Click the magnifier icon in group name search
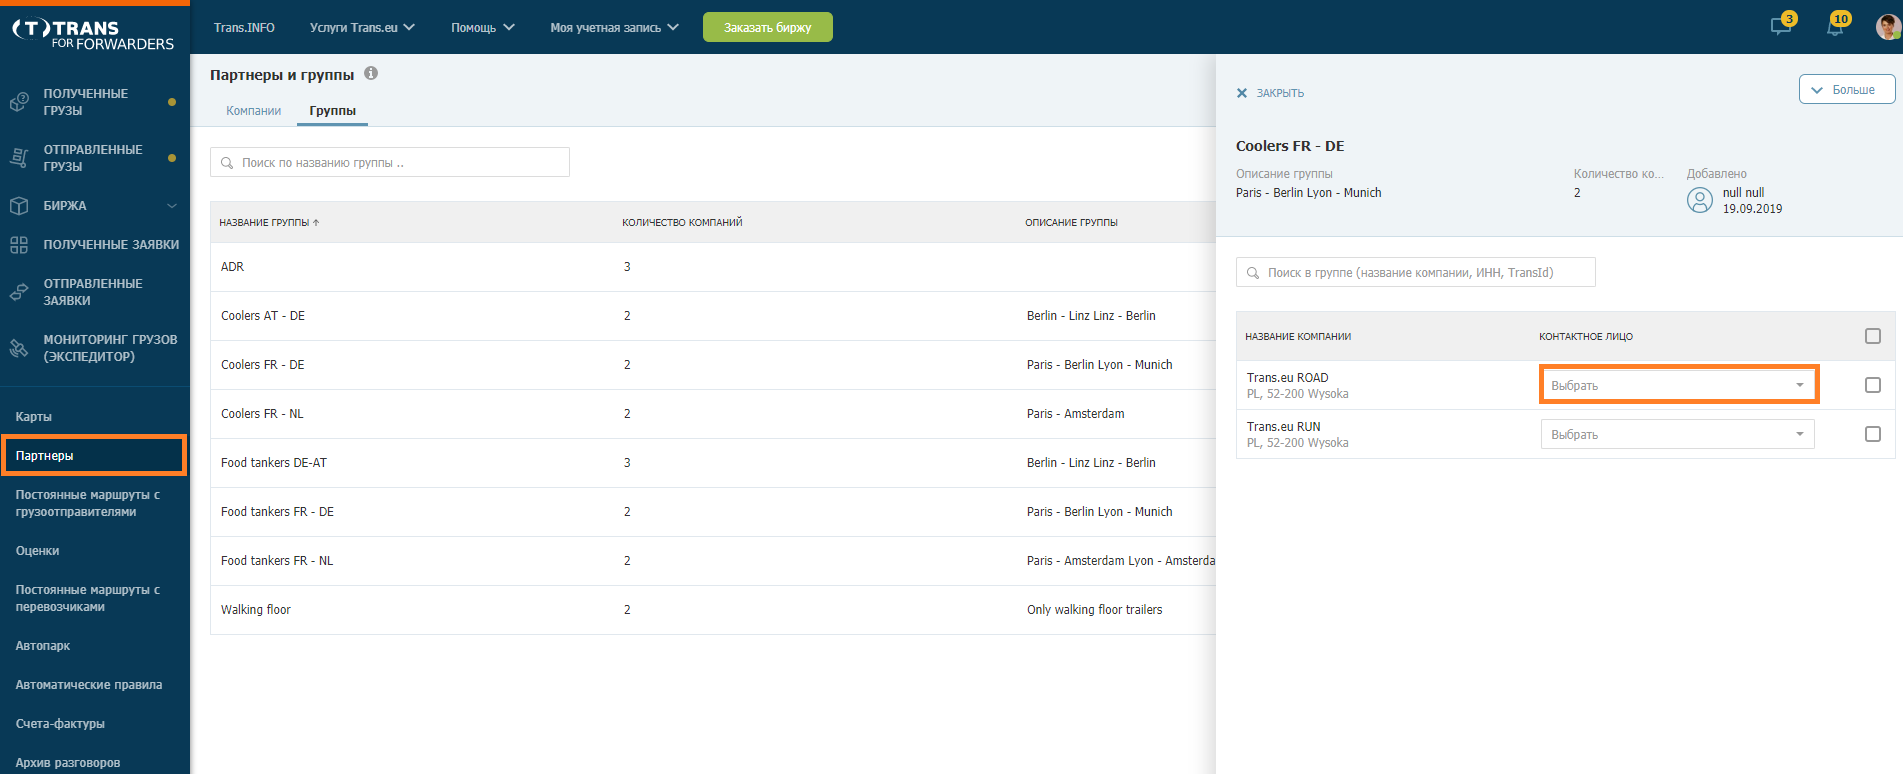1903x774 pixels. tap(227, 163)
